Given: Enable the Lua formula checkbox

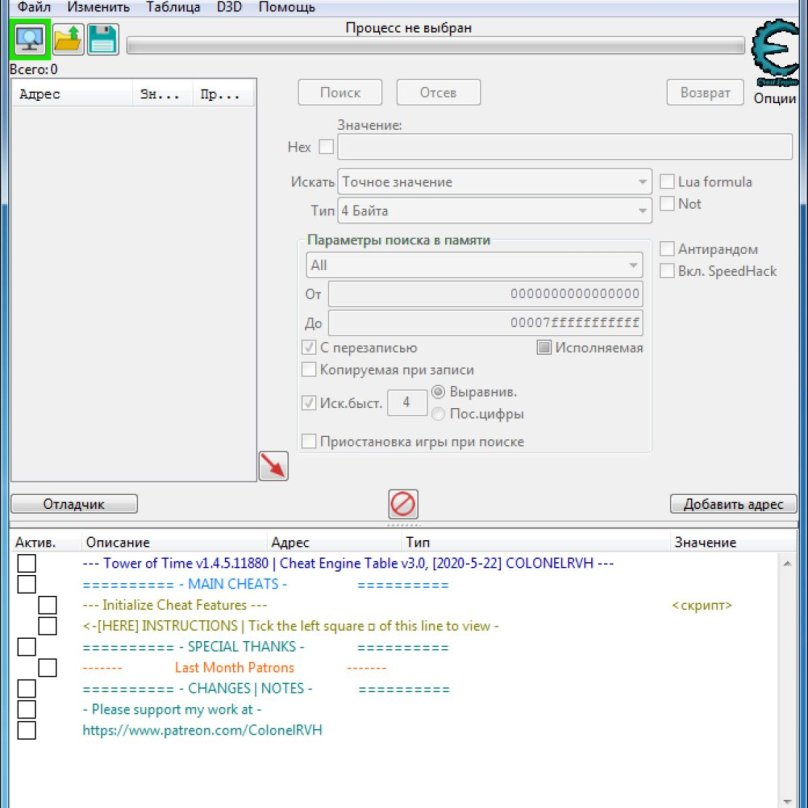Looking at the screenshot, I should point(667,182).
